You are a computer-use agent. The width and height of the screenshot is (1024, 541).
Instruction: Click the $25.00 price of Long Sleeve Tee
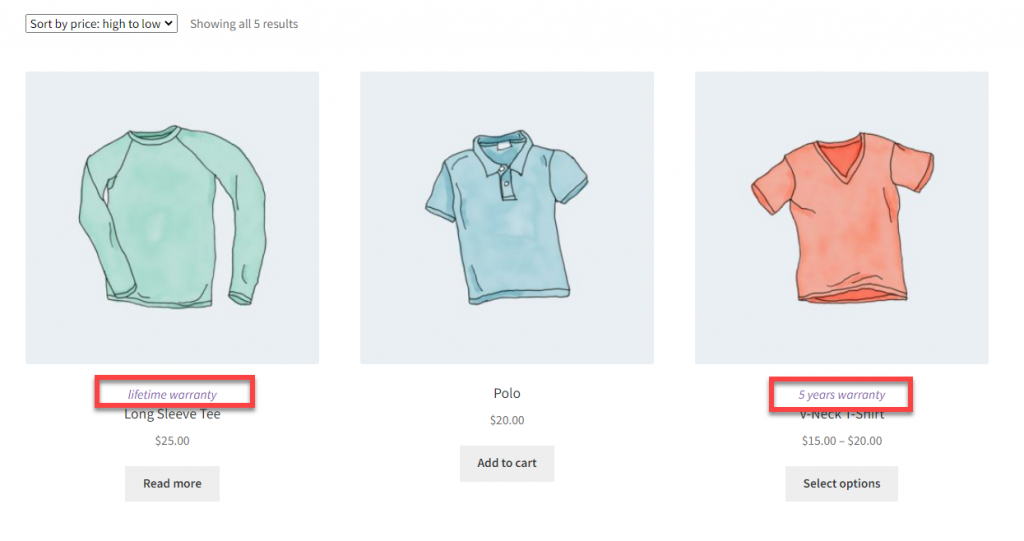[x=172, y=441]
